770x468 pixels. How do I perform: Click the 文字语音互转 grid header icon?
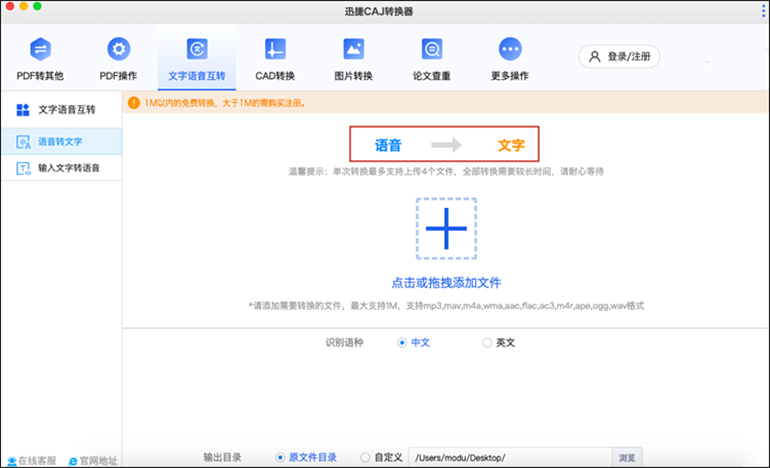point(23,110)
